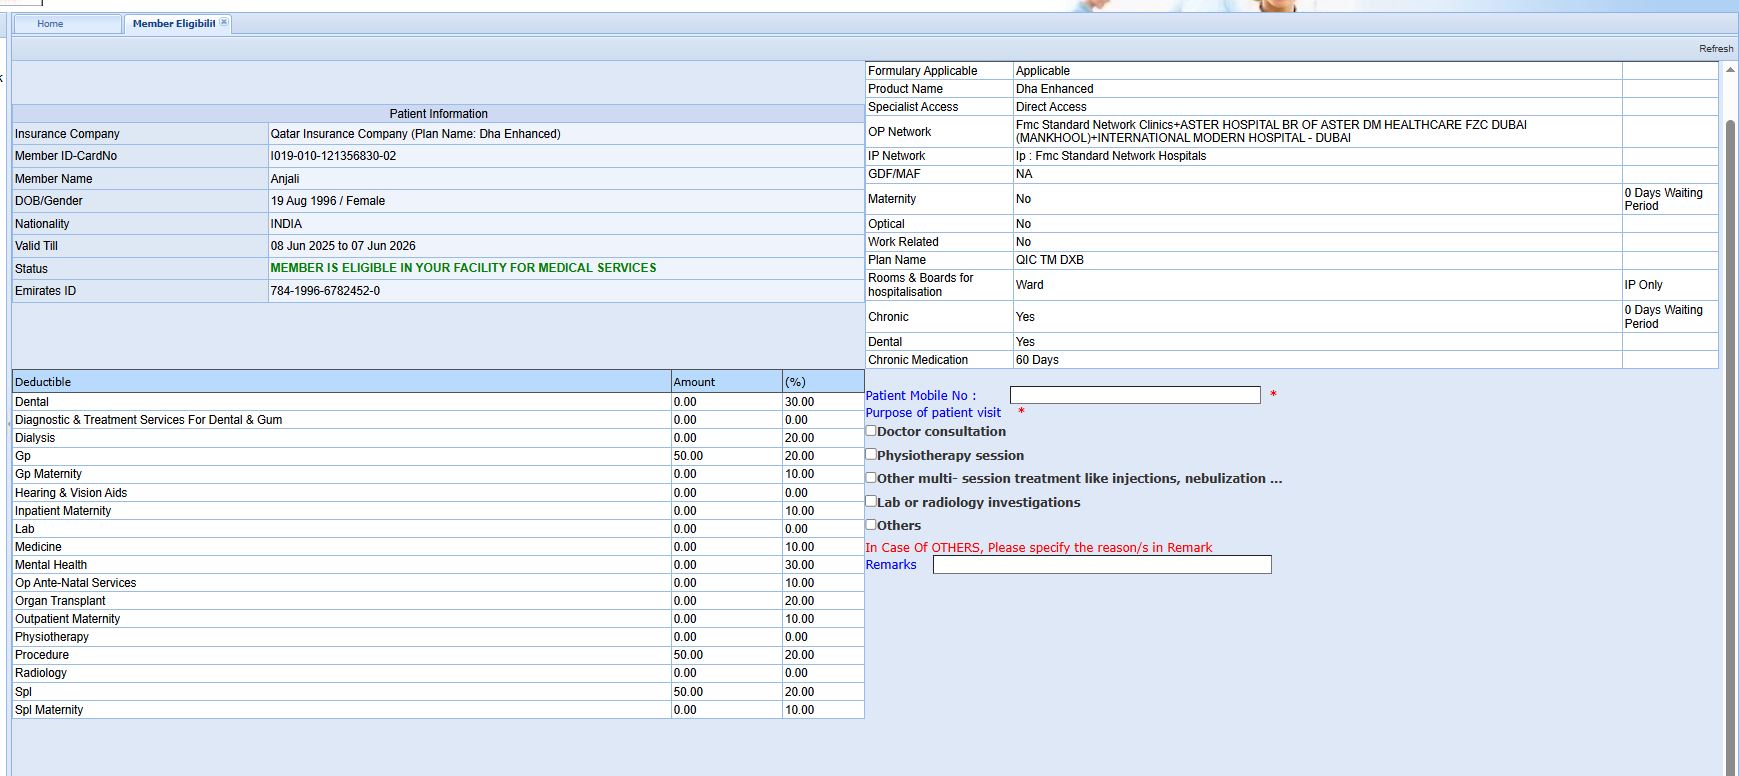Select the Procedure deductible row
This screenshot has width=1739, height=776.
point(340,655)
